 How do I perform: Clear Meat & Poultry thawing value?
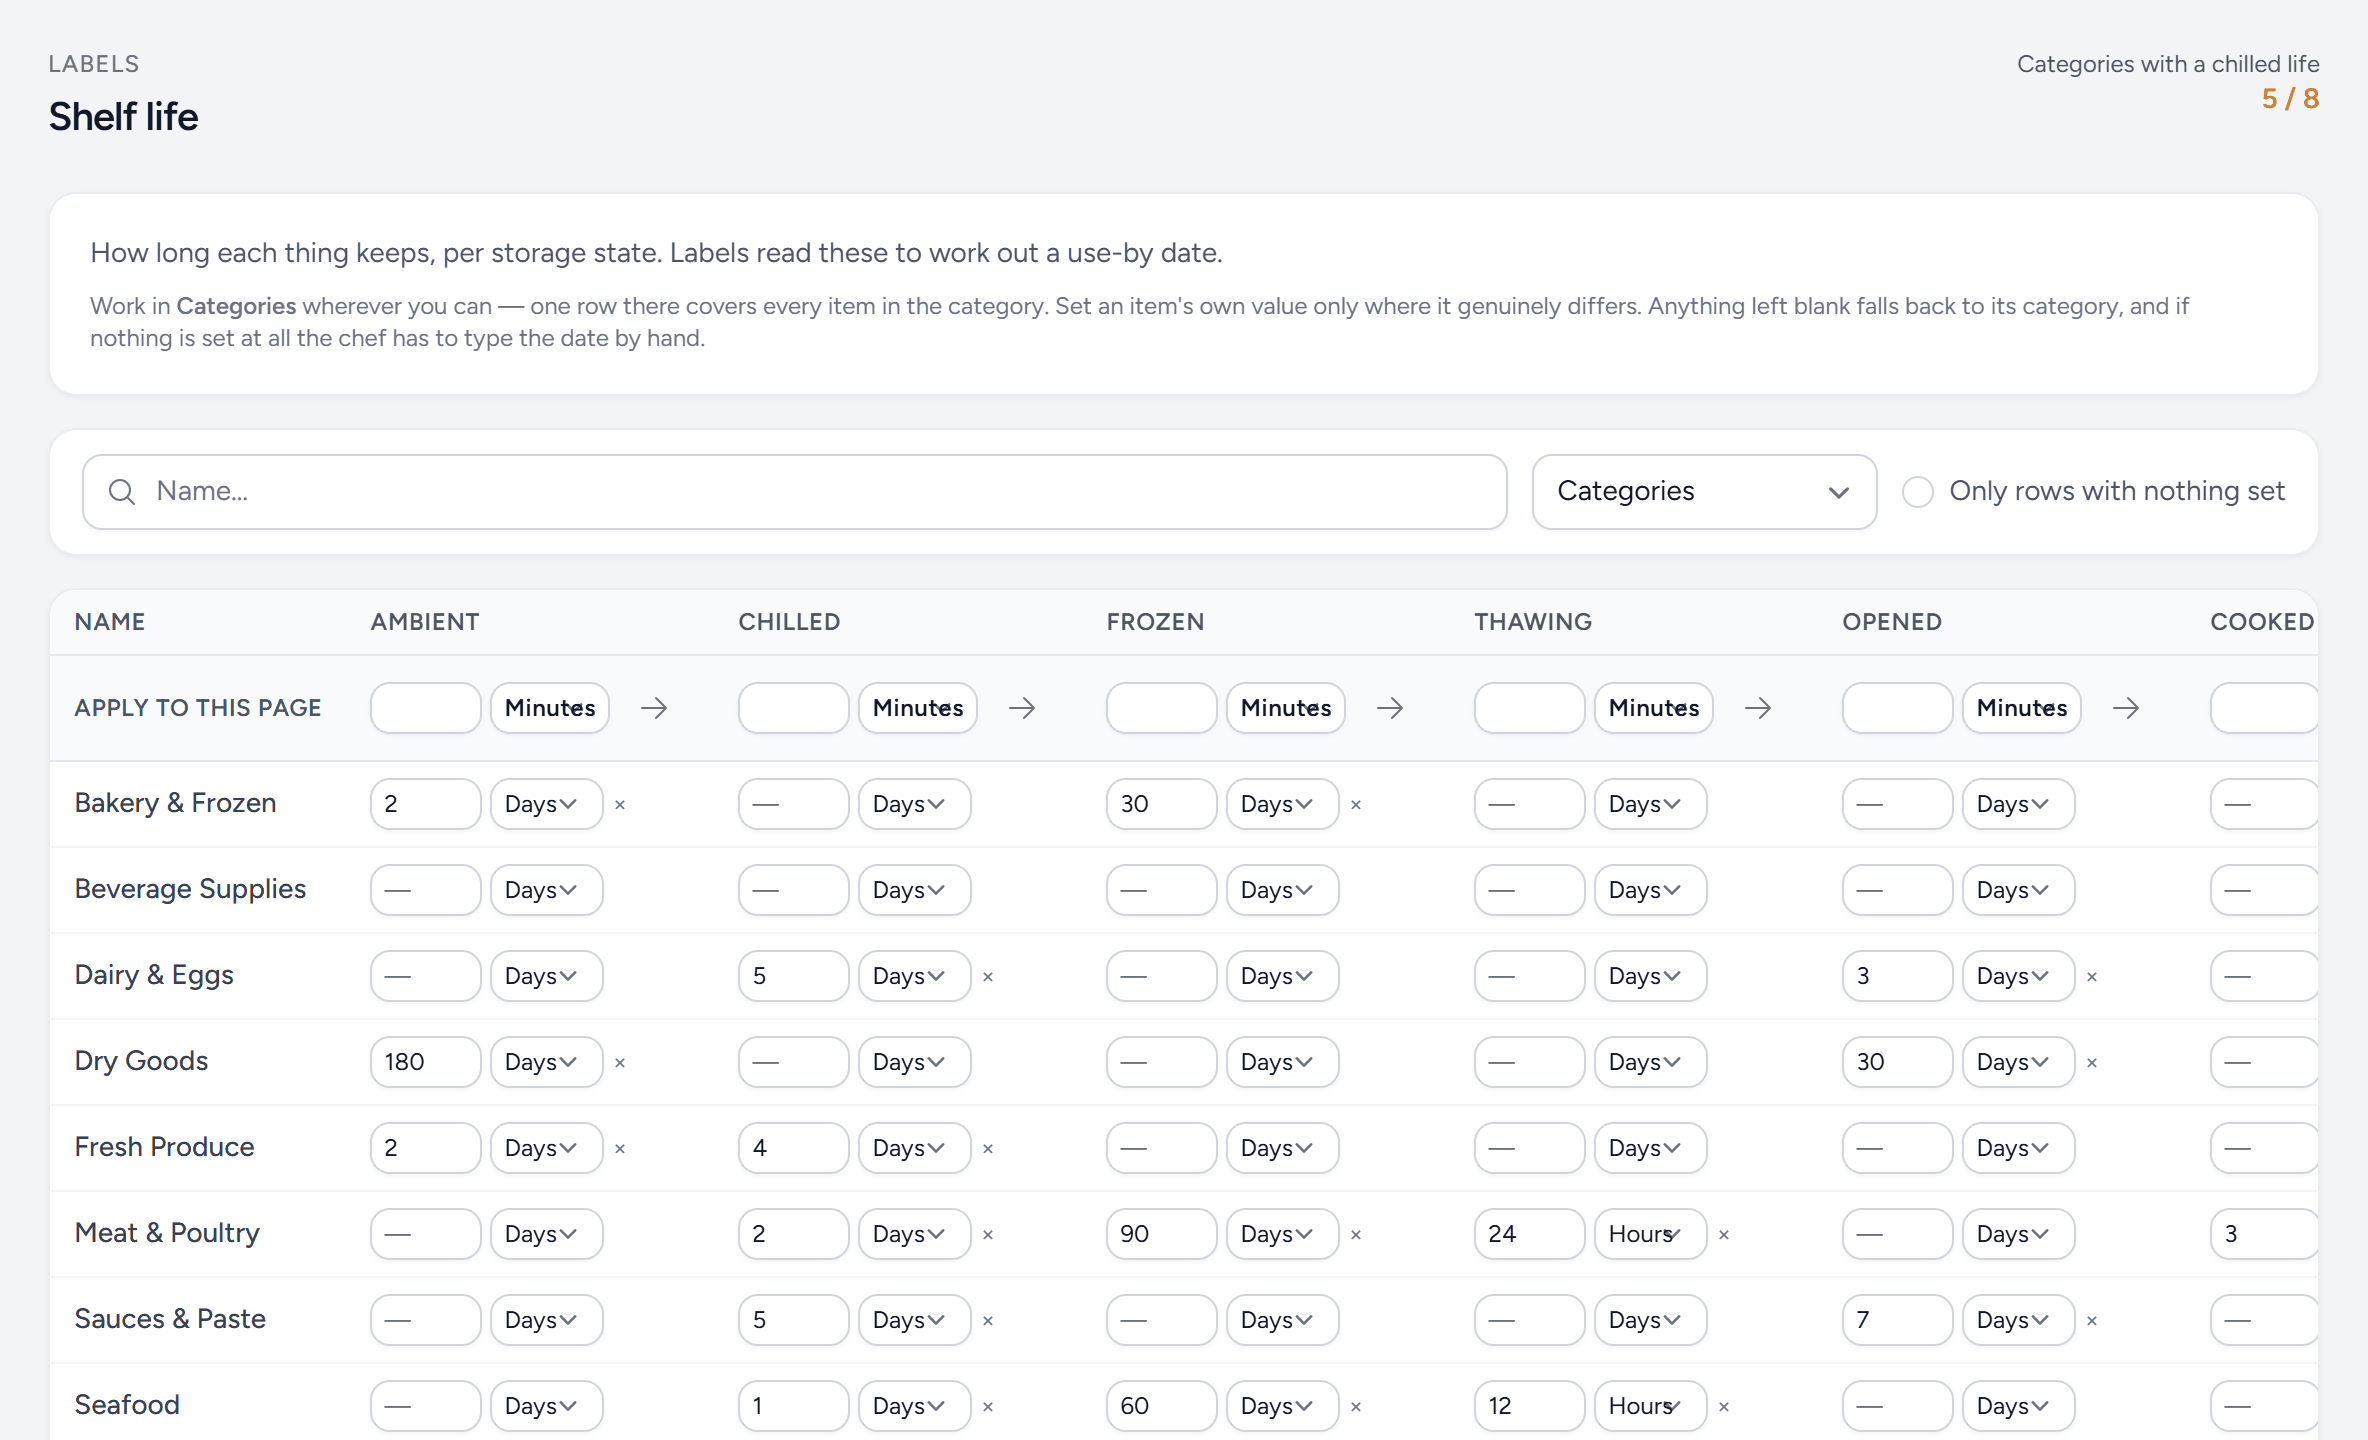(x=1724, y=1235)
